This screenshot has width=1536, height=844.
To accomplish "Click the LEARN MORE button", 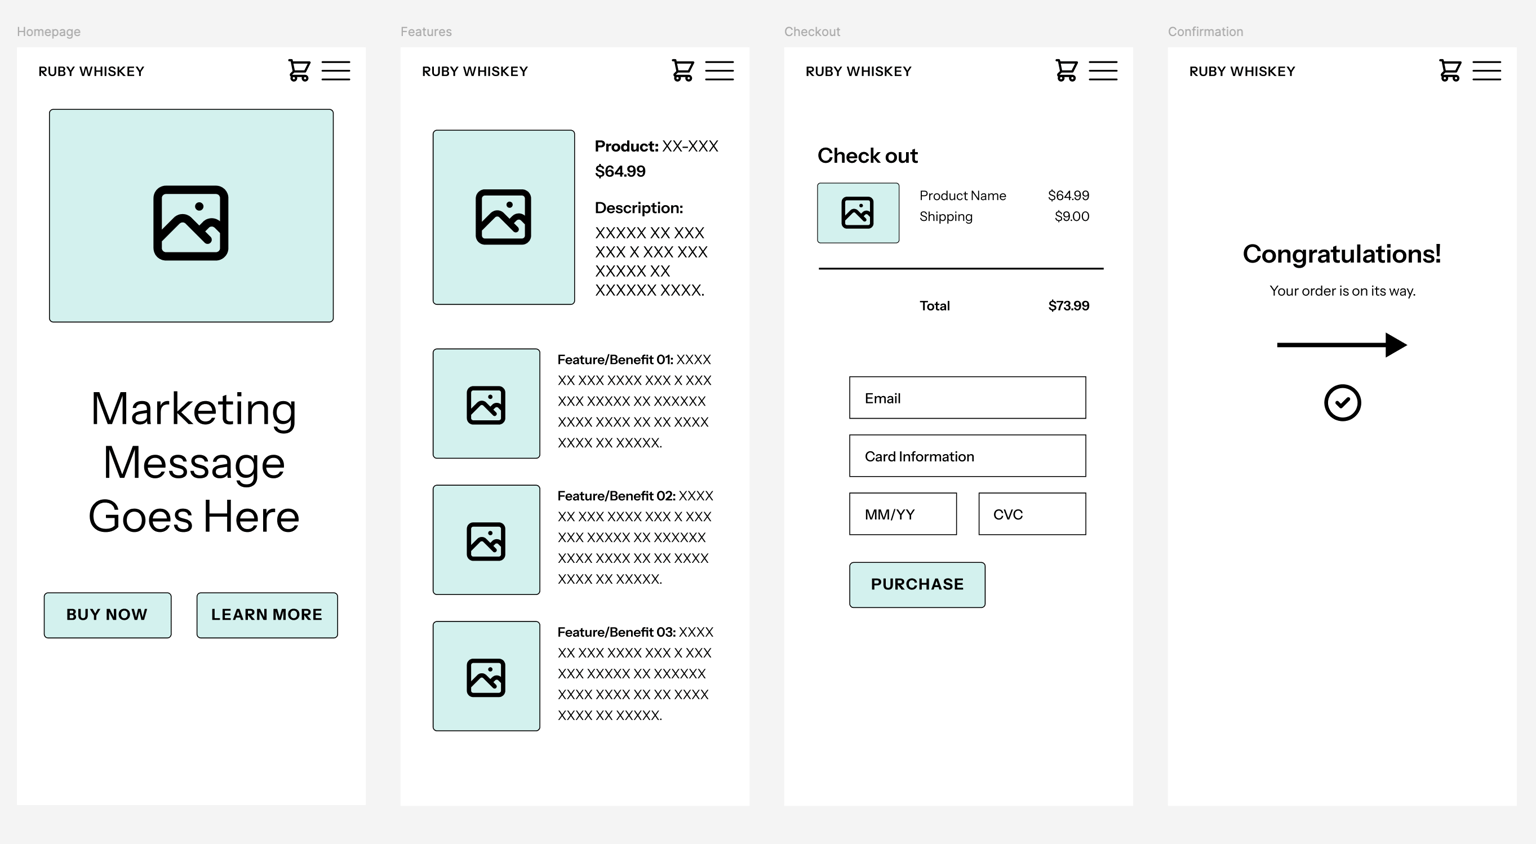I will point(267,615).
